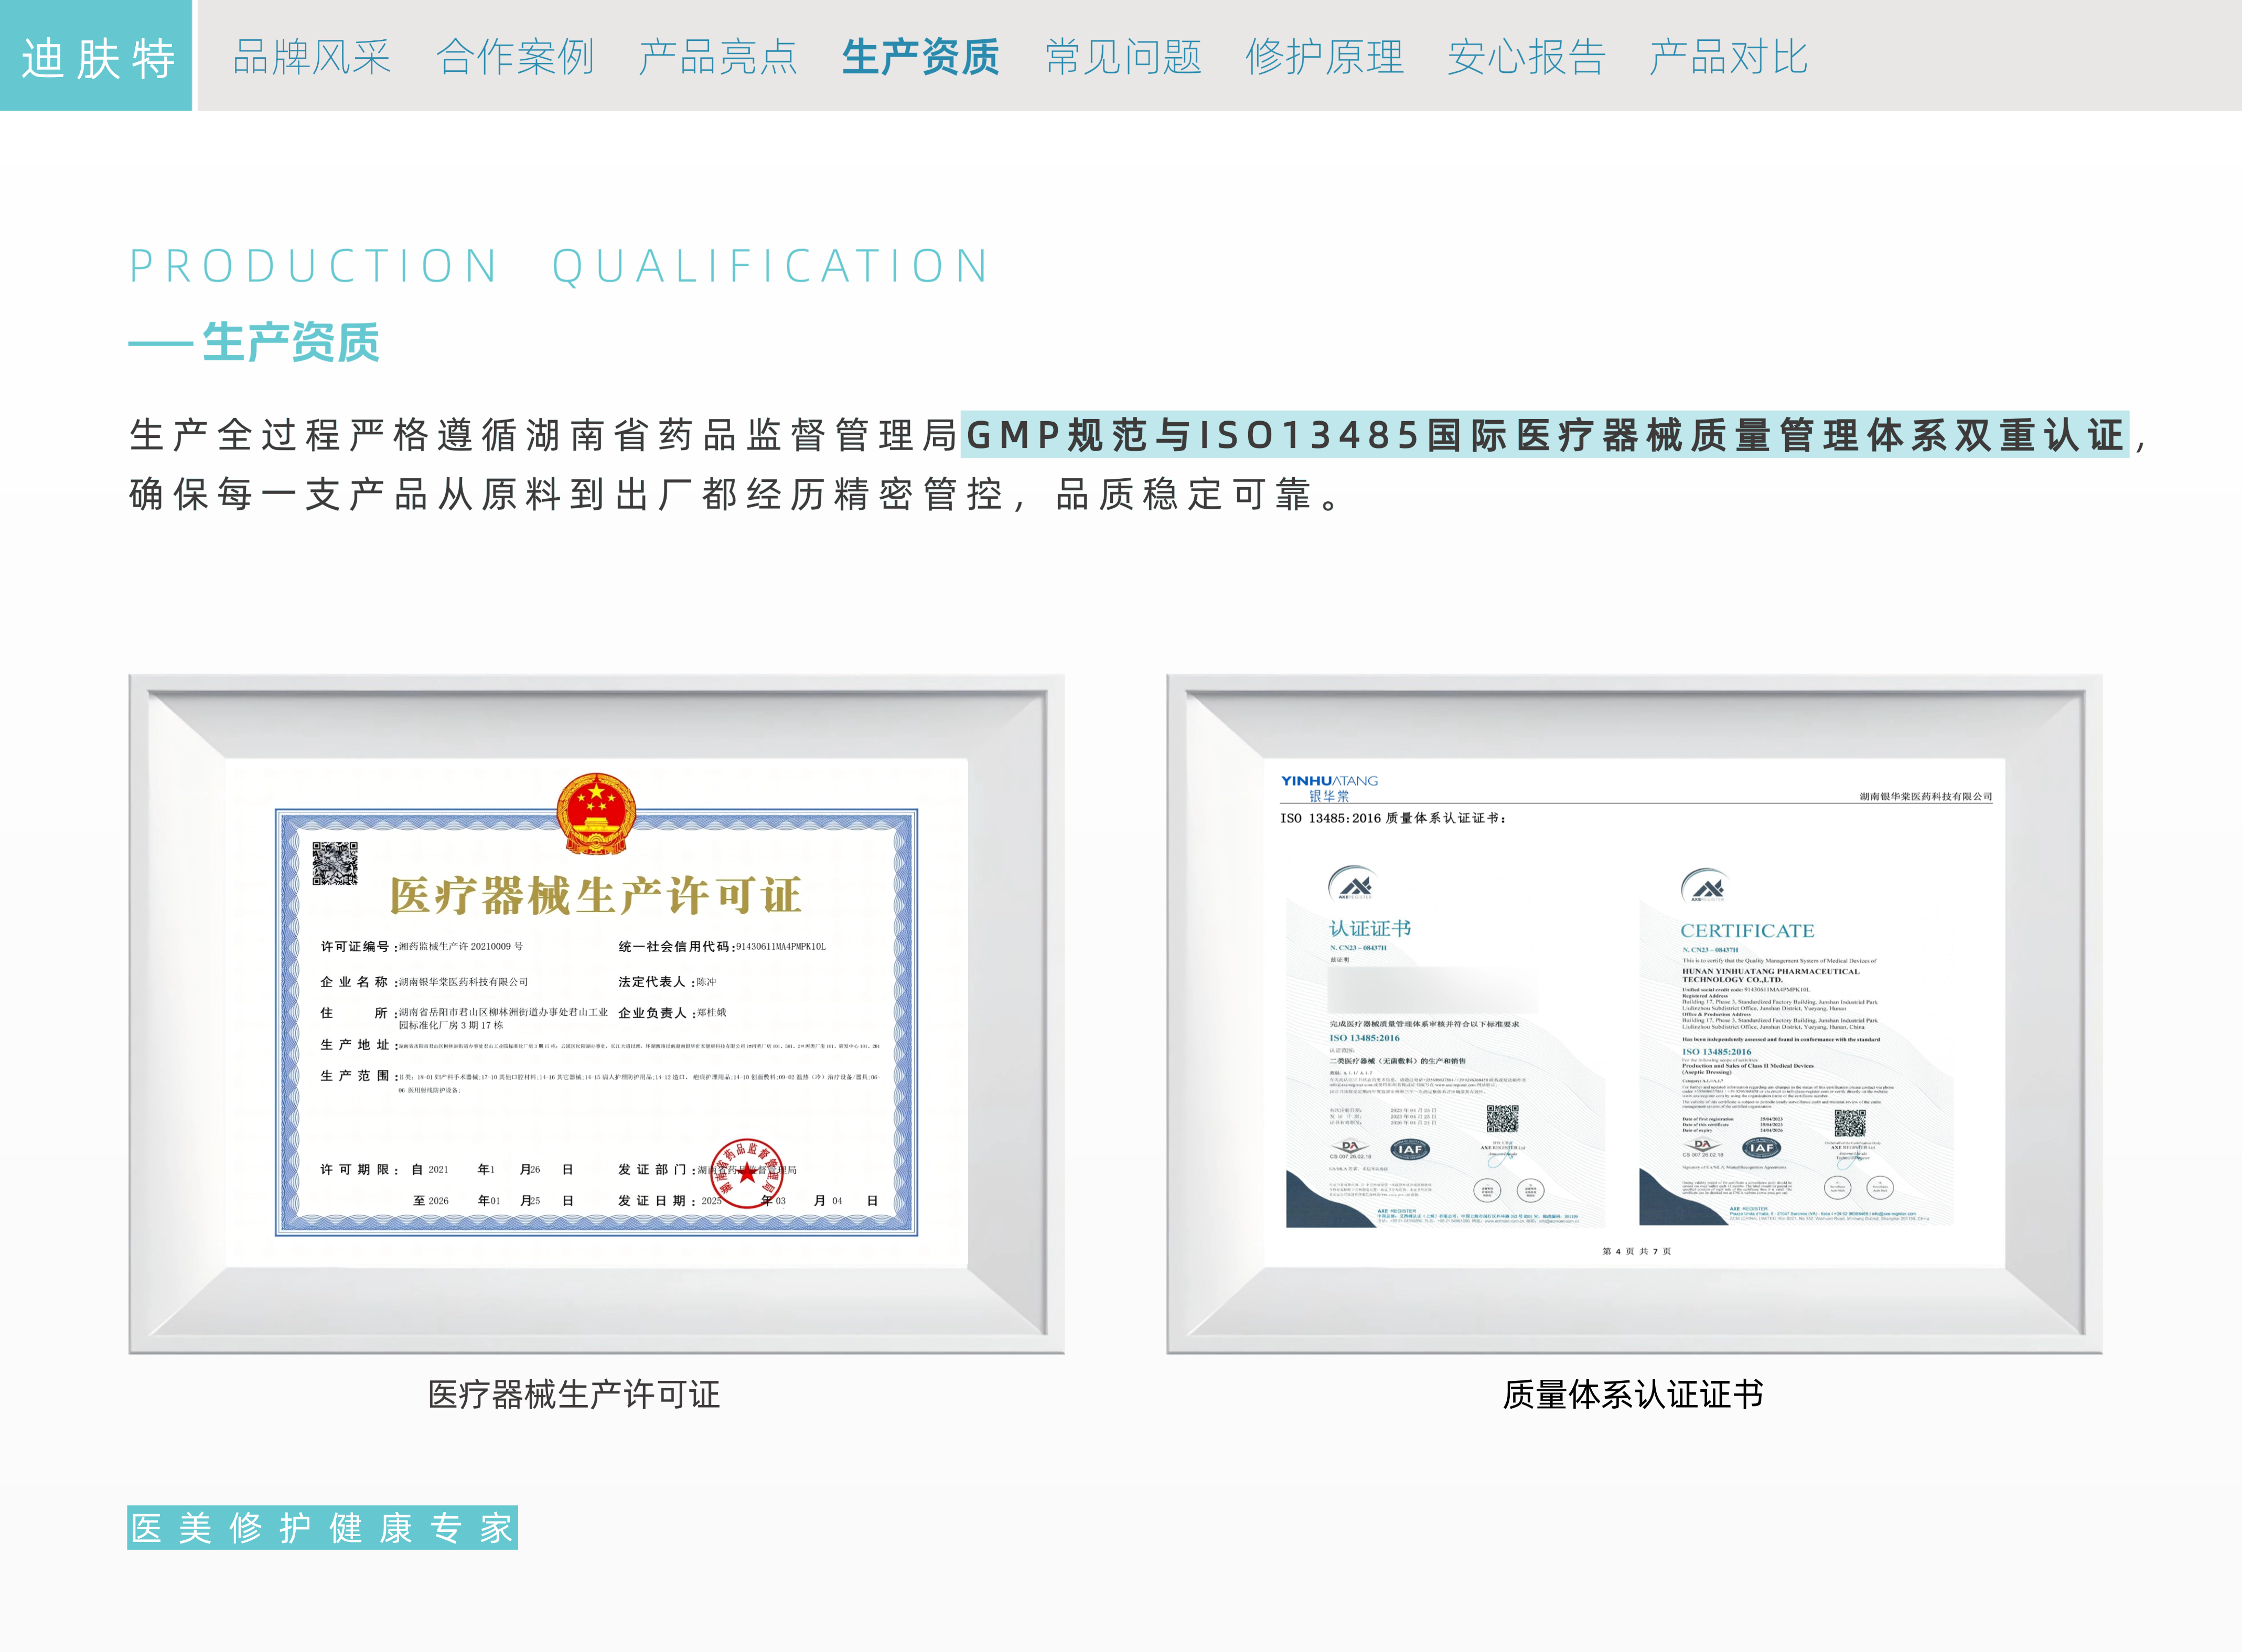
Task: Click the QR code on the production license
Action: 335,863
